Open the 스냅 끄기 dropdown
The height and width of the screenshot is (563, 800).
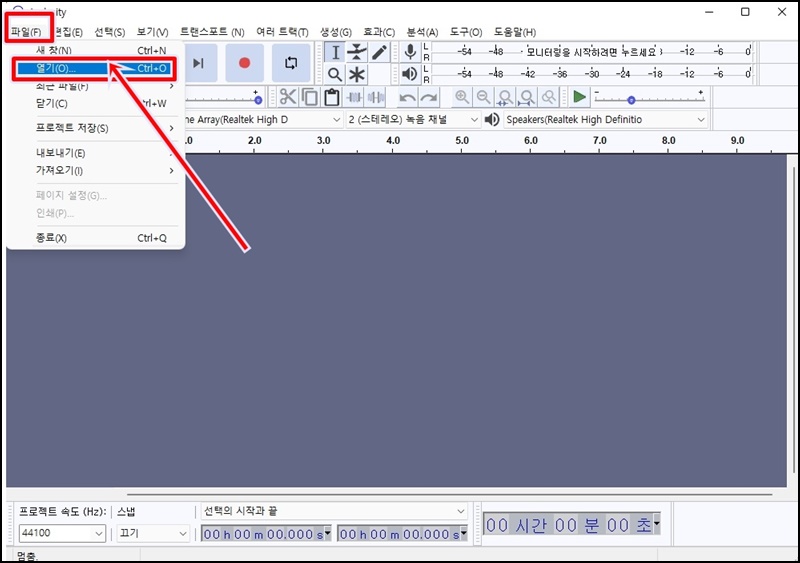click(x=153, y=533)
